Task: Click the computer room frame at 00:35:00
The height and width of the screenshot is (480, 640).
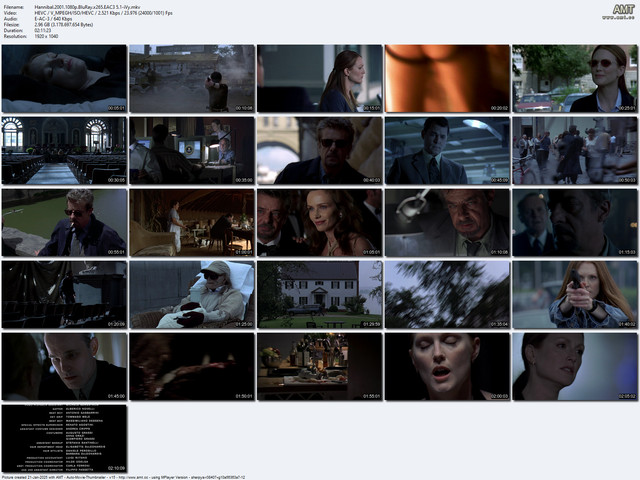Action: point(192,151)
